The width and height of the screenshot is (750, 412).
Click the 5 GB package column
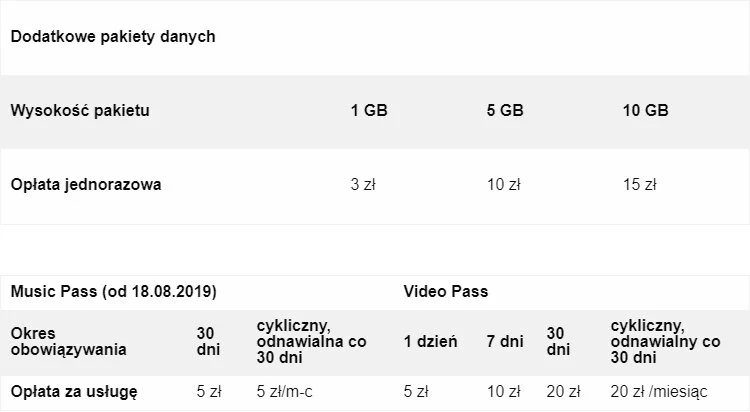click(505, 111)
